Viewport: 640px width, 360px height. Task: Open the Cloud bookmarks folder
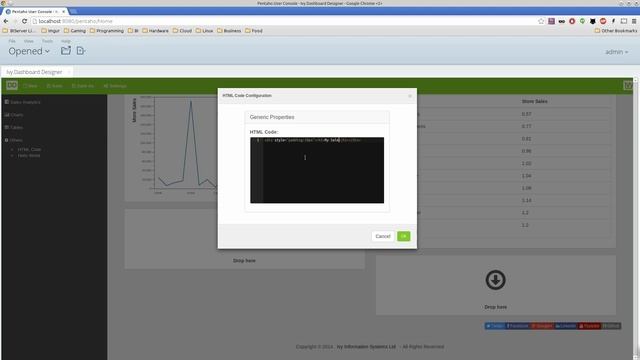pyautogui.click(x=182, y=31)
